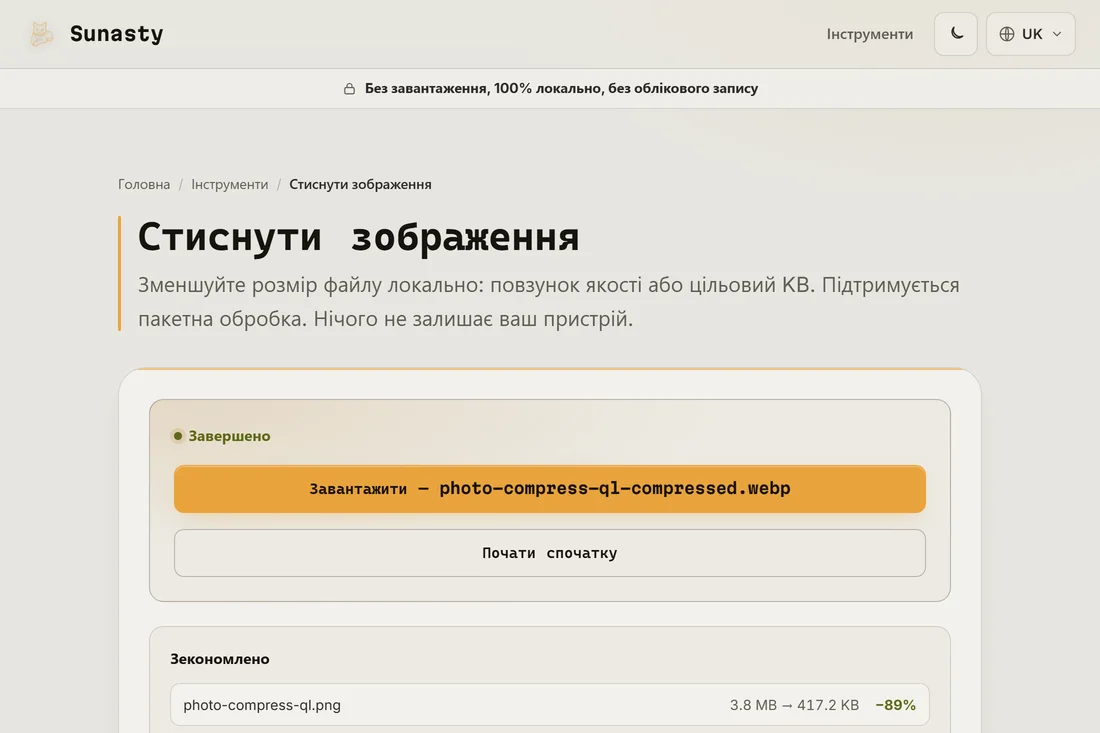
Task: Click the lock icon in the privacy banner
Action: 349,88
